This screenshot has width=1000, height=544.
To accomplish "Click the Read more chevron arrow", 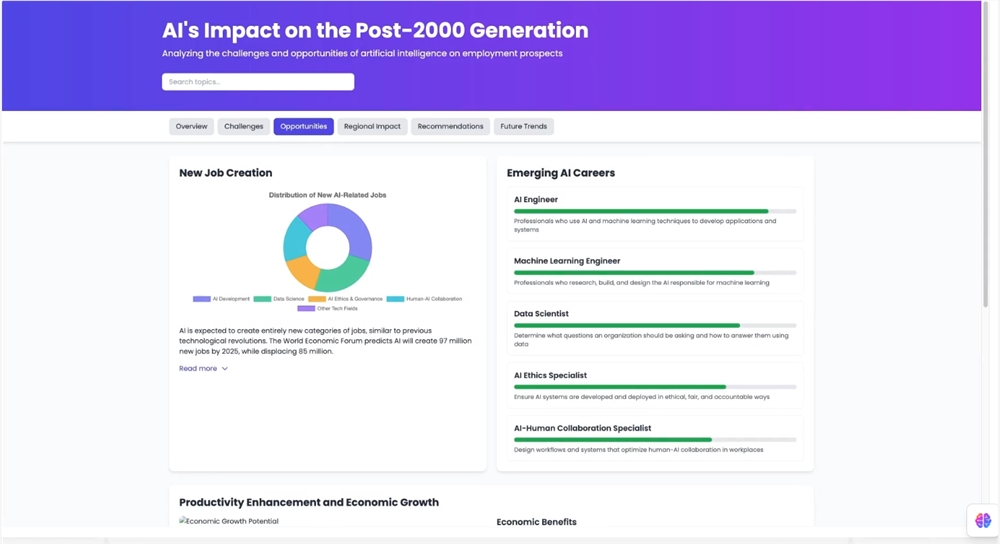I will point(225,369).
